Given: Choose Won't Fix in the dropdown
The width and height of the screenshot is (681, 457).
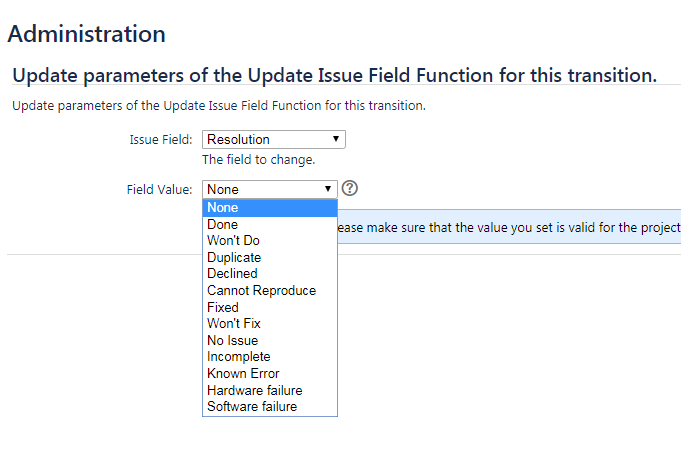Looking at the screenshot, I should coord(270,324).
